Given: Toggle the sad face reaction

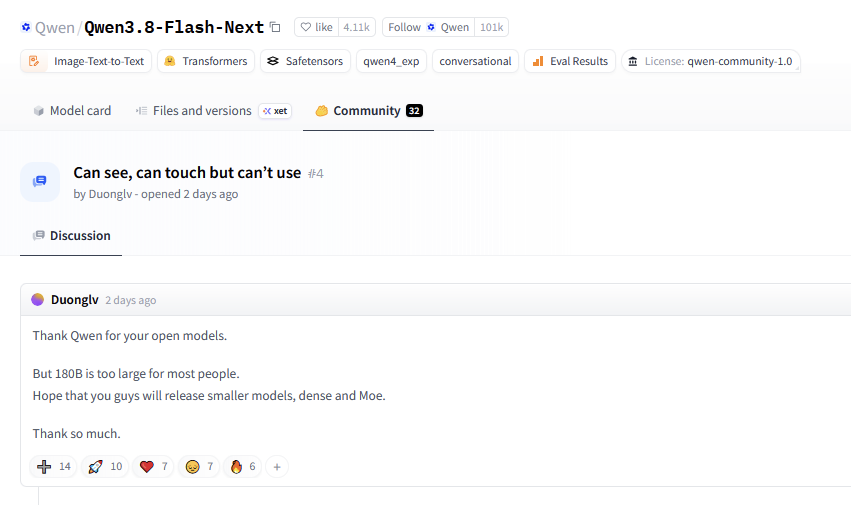Looking at the screenshot, I should (x=199, y=466).
